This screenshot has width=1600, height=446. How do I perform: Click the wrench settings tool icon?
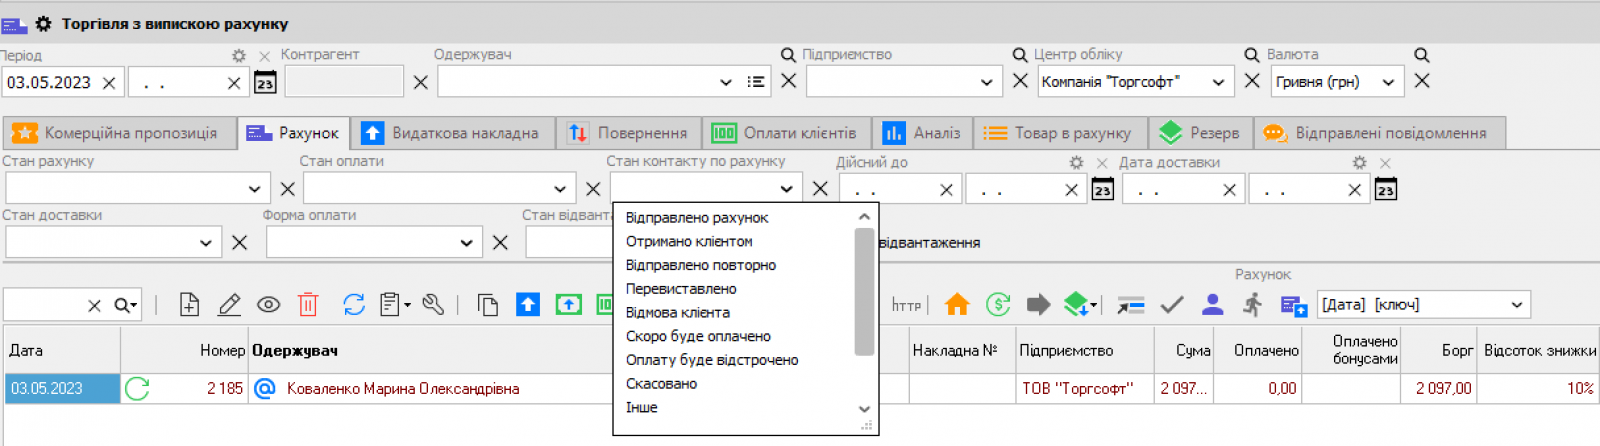[x=433, y=305]
